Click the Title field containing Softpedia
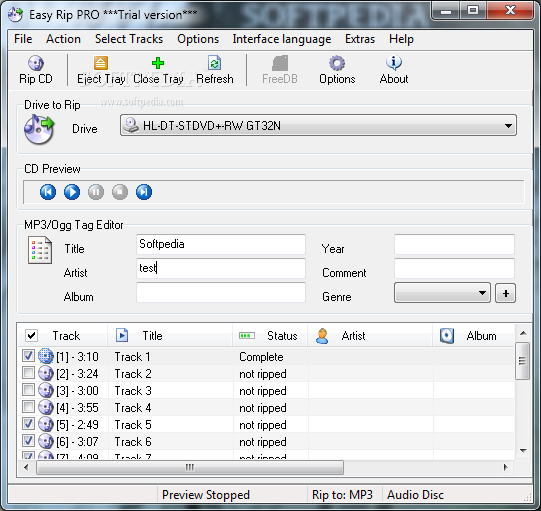Viewport: 541px width, 511px height. (x=221, y=244)
